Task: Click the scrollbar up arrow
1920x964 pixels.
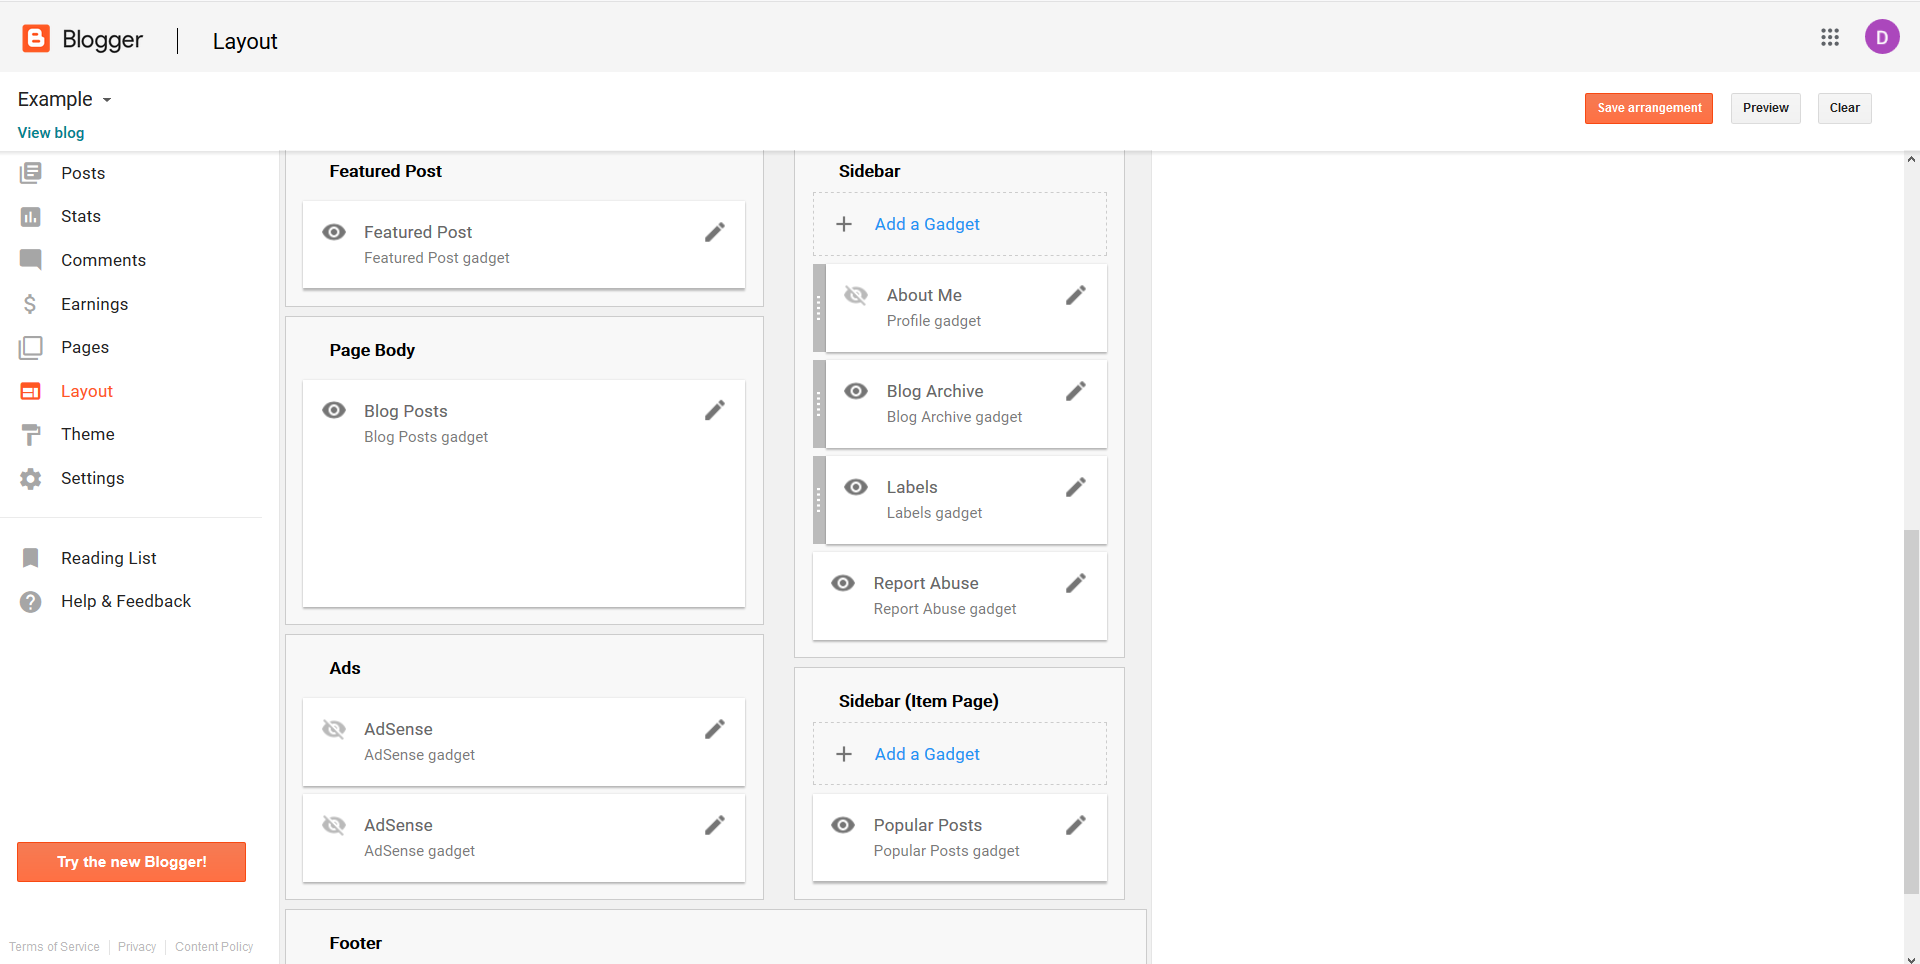Action: (1911, 159)
